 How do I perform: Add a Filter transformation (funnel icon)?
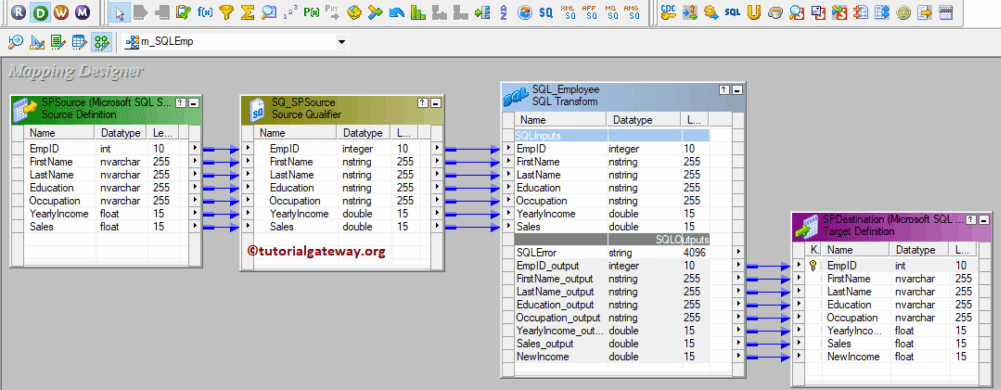coord(226,11)
